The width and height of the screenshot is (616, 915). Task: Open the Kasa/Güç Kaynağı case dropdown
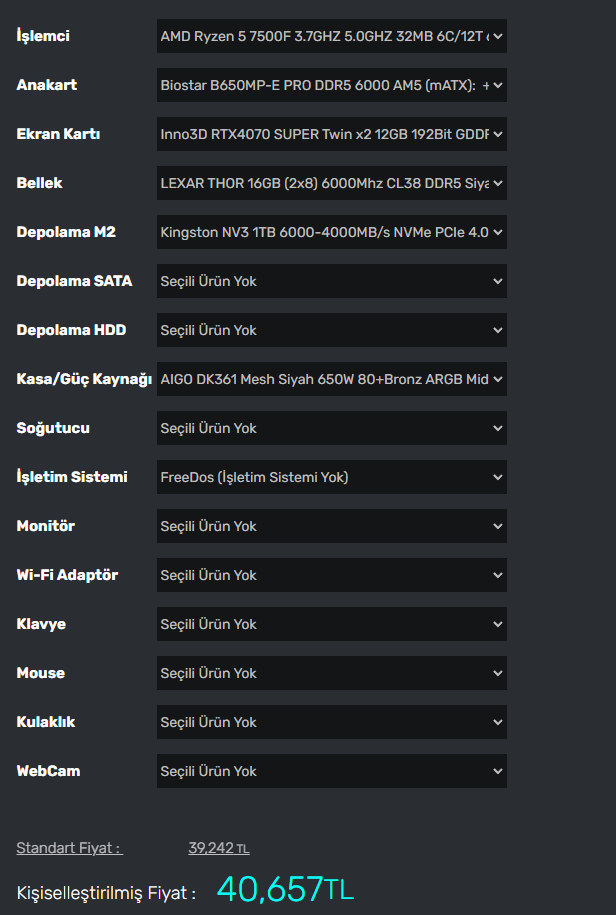[331, 380]
